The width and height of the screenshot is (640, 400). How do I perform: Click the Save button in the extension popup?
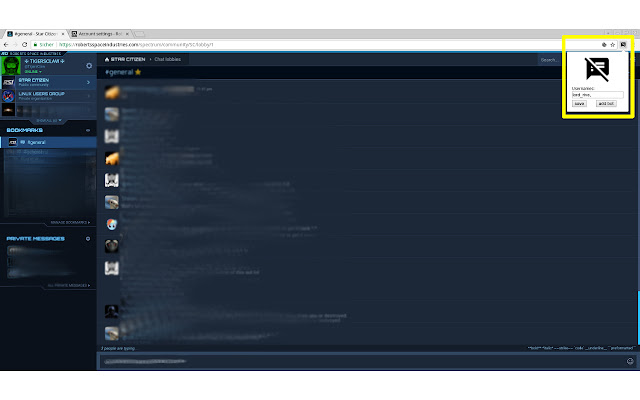pyautogui.click(x=579, y=104)
